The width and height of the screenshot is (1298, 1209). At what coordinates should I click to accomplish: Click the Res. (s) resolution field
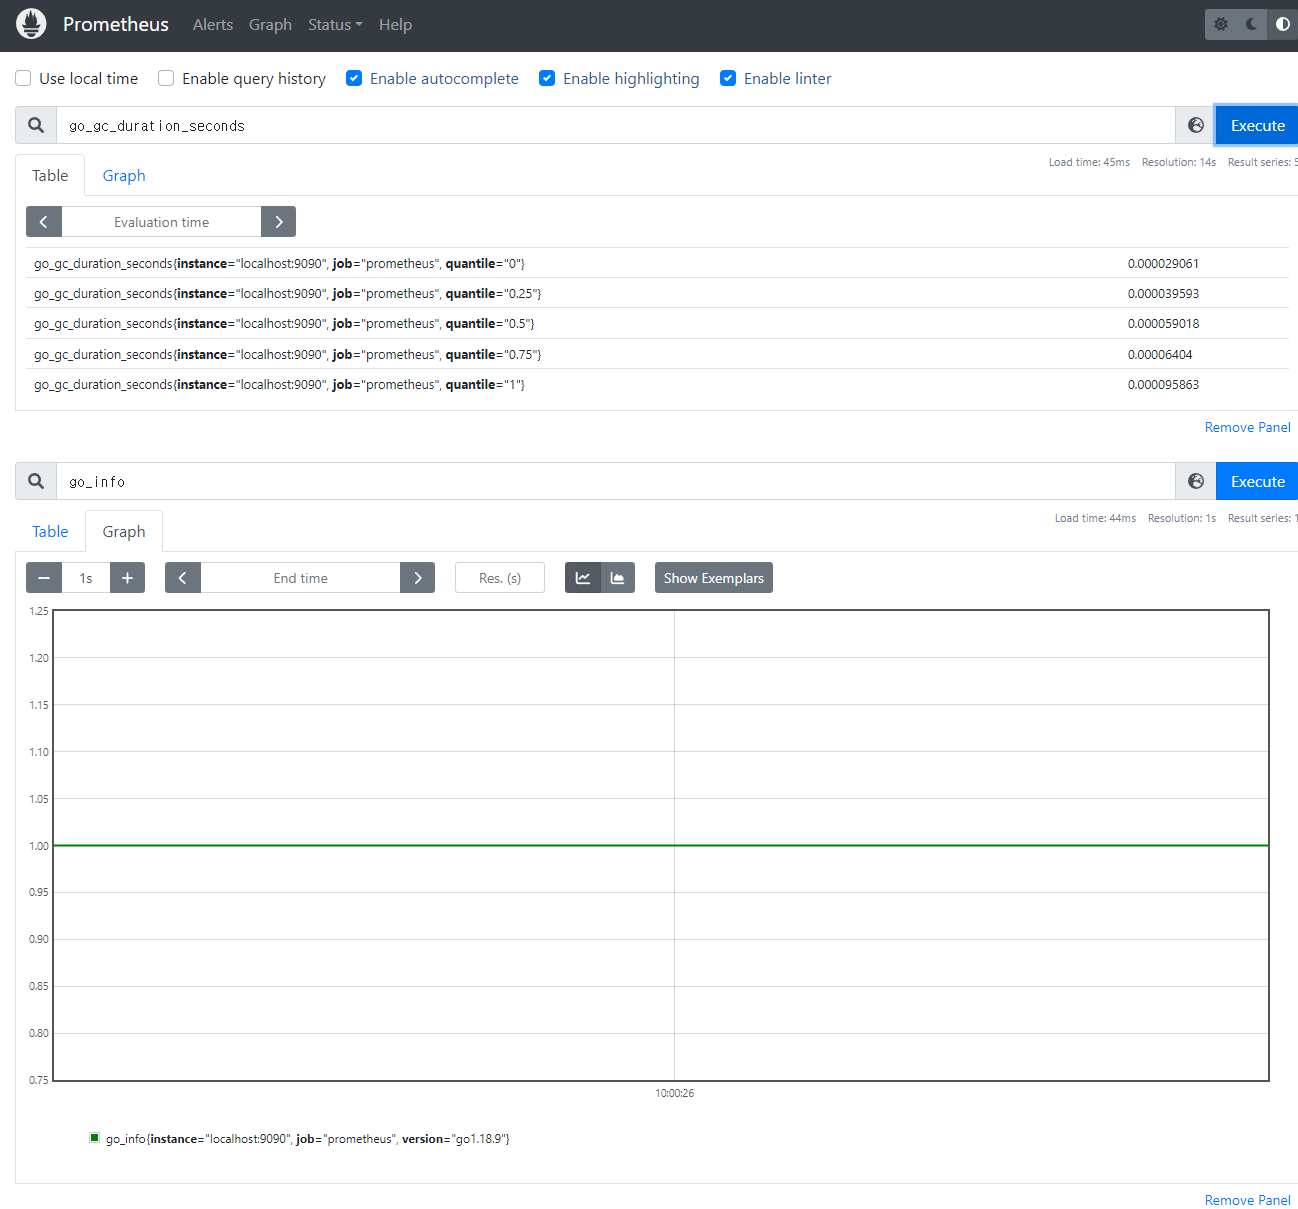click(500, 578)
